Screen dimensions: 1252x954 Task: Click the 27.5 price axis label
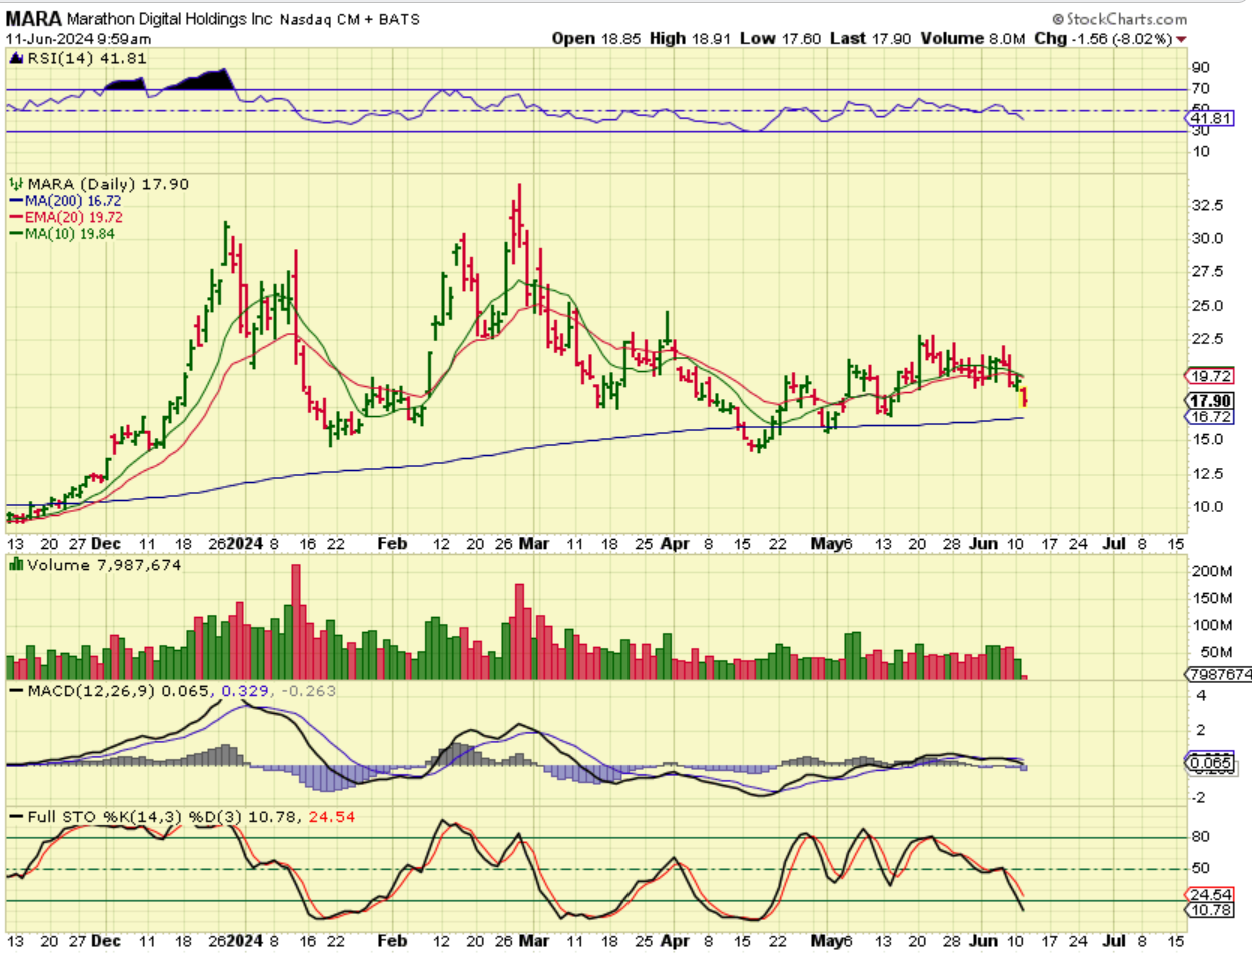[1208, 272]
